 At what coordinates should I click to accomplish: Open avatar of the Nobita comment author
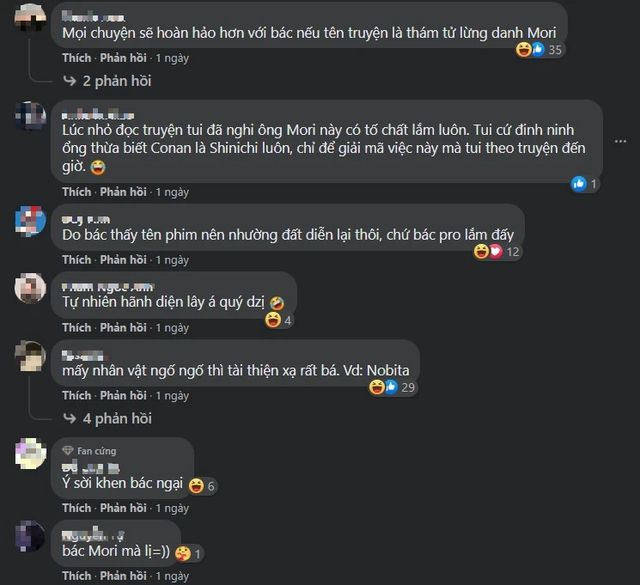click(30, 356)
